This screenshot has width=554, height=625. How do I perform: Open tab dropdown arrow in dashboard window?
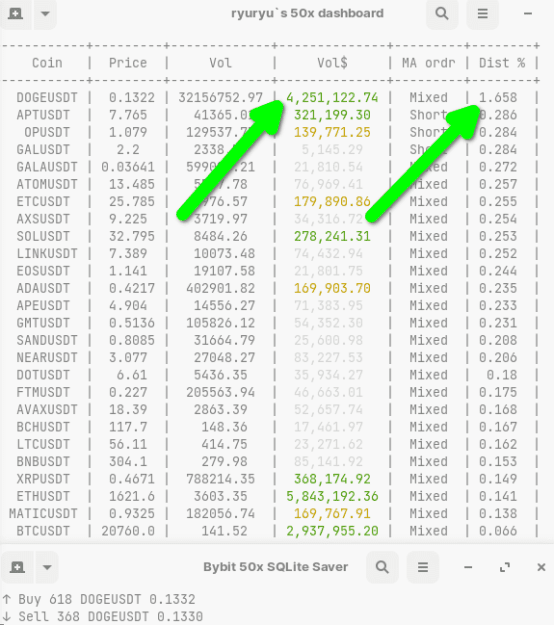45,14
